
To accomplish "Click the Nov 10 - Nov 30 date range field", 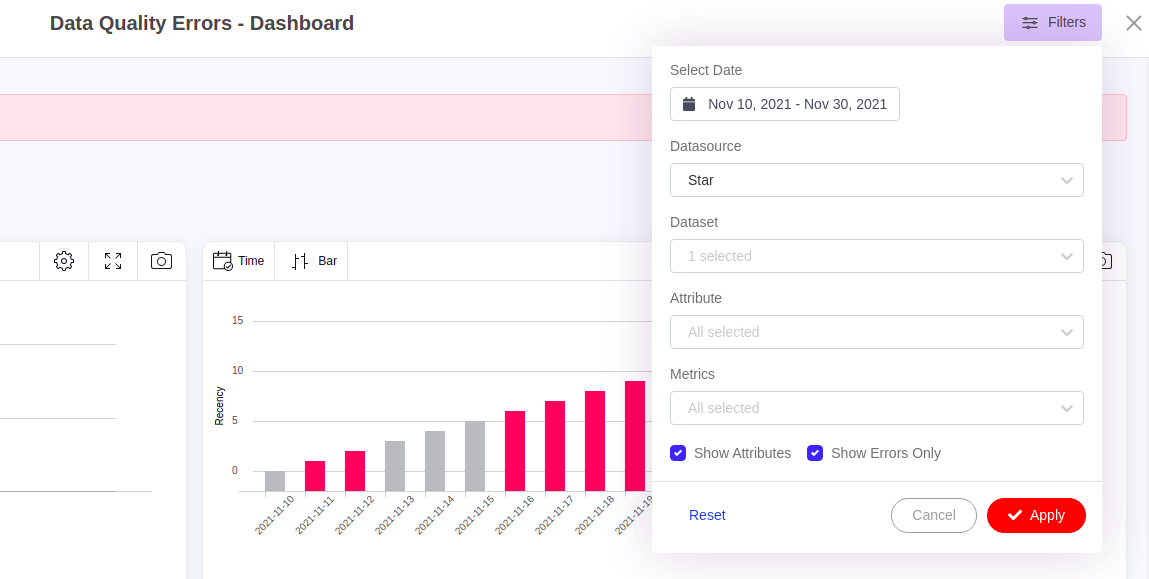I will [797, 104].
